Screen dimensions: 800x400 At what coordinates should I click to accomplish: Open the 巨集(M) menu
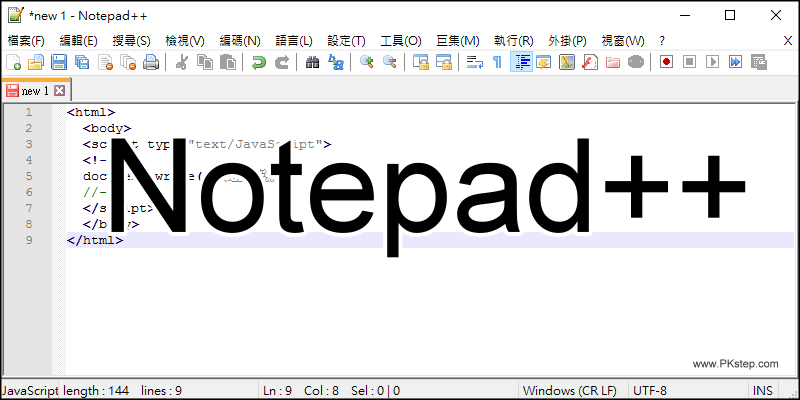[458, 41]
